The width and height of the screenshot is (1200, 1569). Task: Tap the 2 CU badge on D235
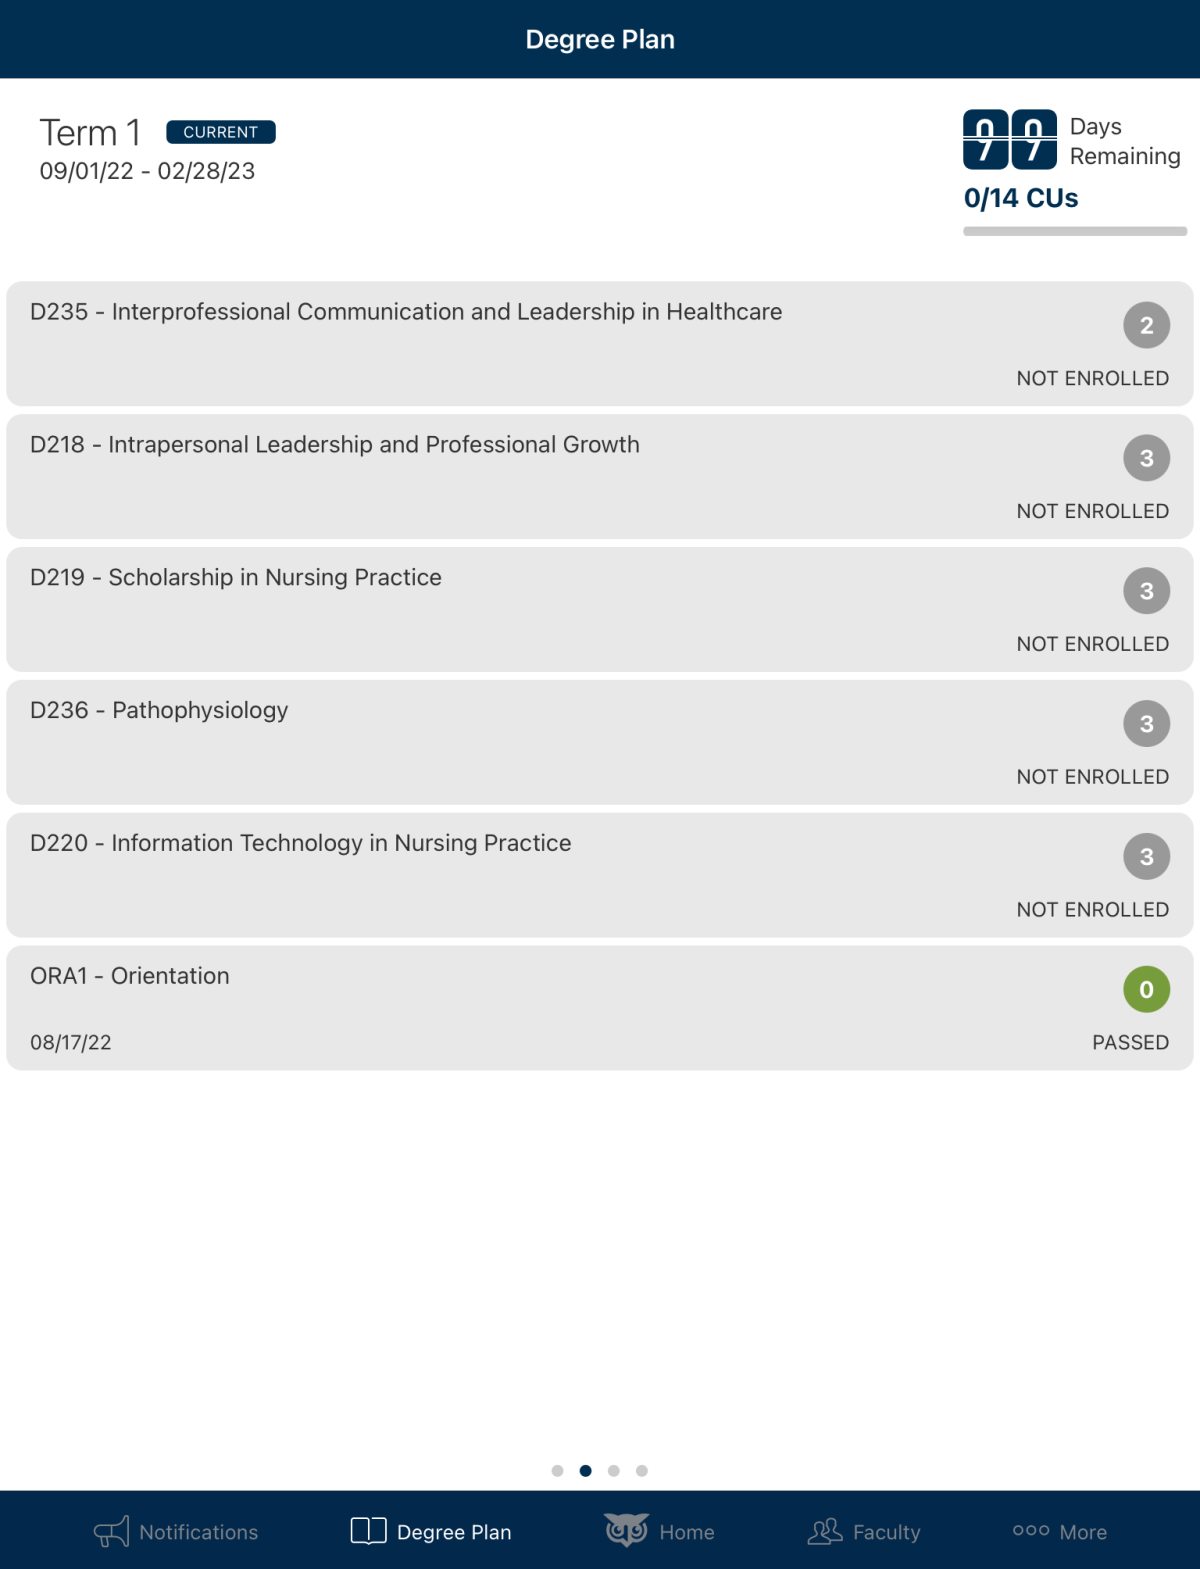(x=1146, y=325)
